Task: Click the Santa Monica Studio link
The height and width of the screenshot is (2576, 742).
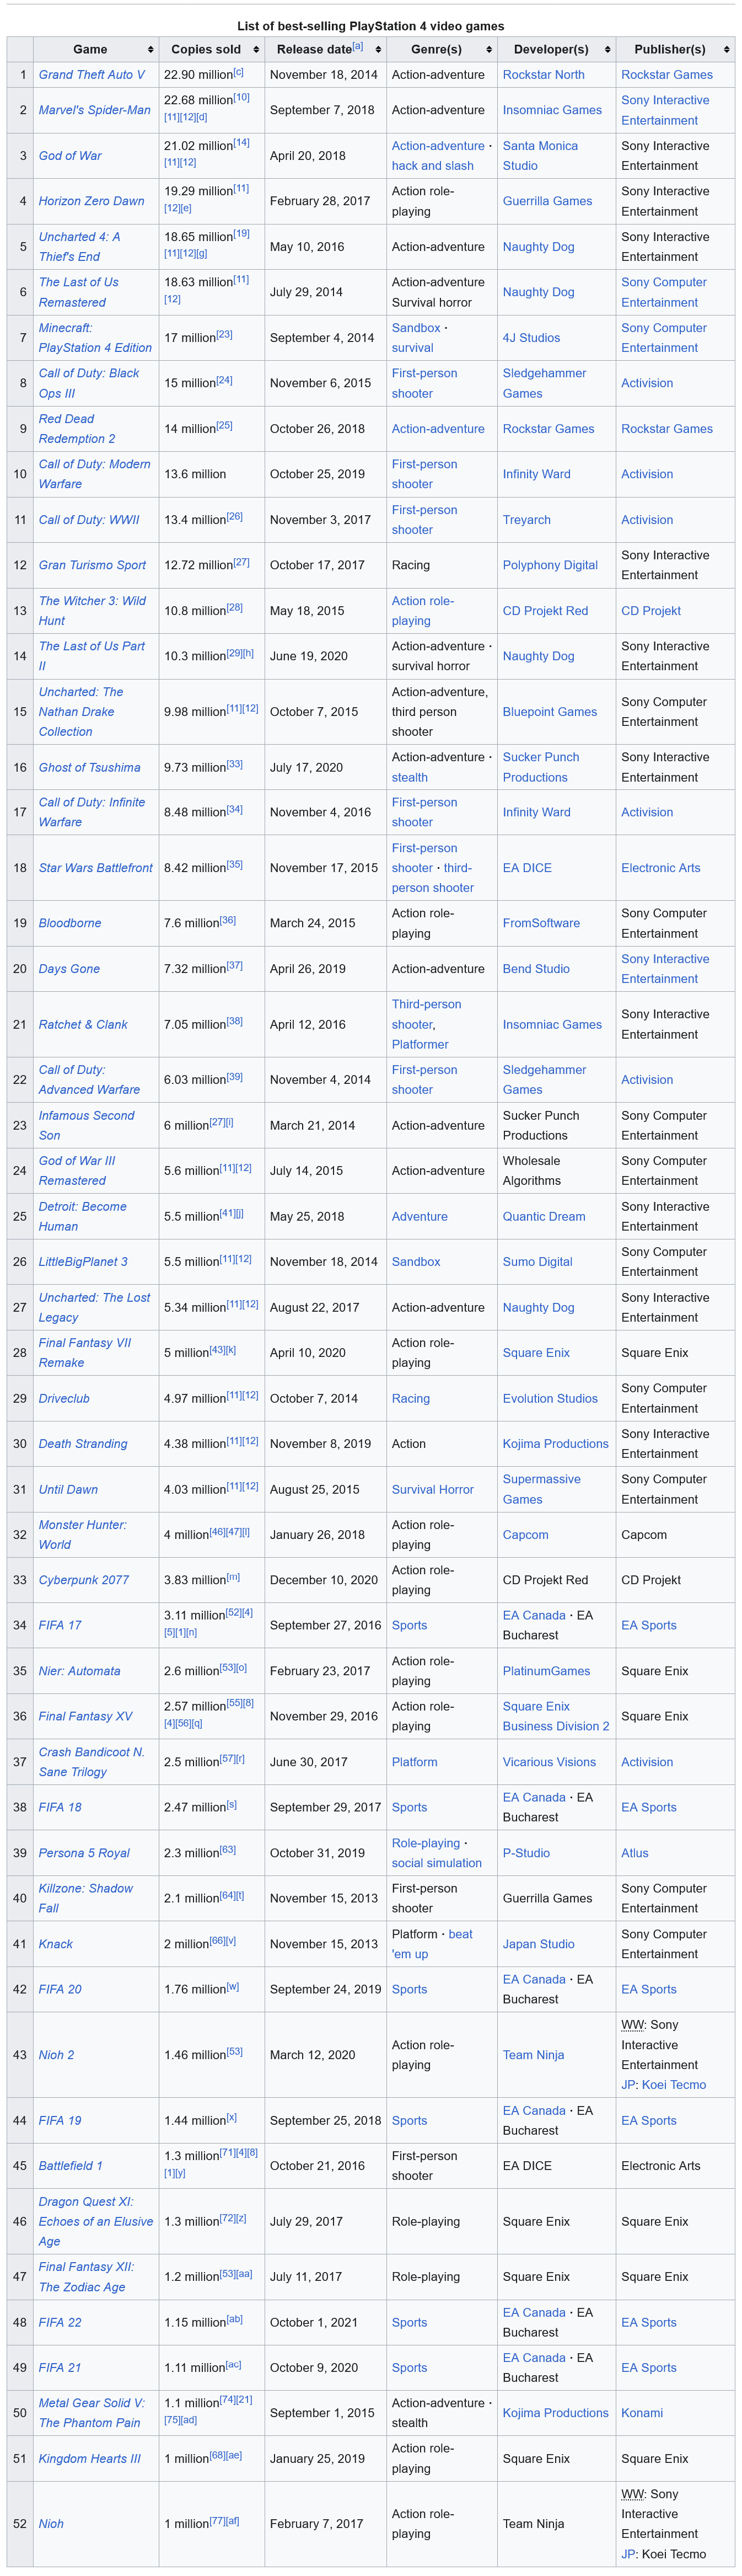Action: pos(541,156)
